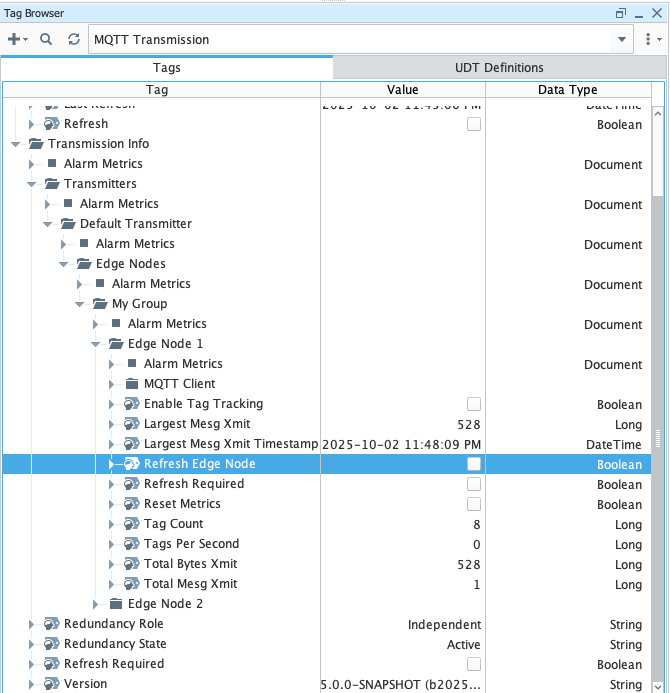Click the add tag plus icon
This screenshot has width=670, height=693.
point(14,39)
